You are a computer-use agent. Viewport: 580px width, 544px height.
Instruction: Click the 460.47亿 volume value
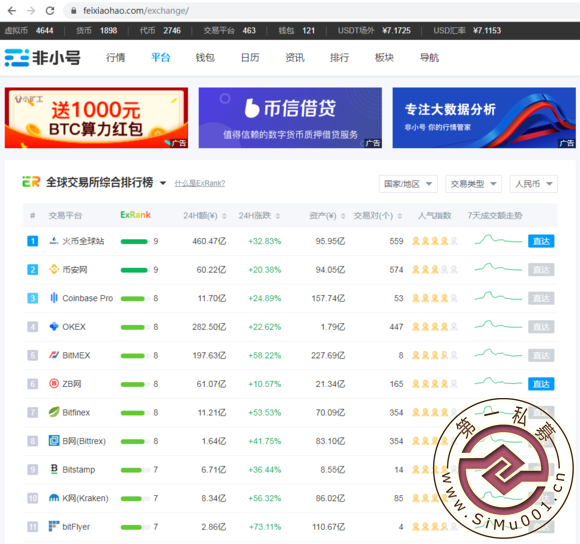[209, 241]
